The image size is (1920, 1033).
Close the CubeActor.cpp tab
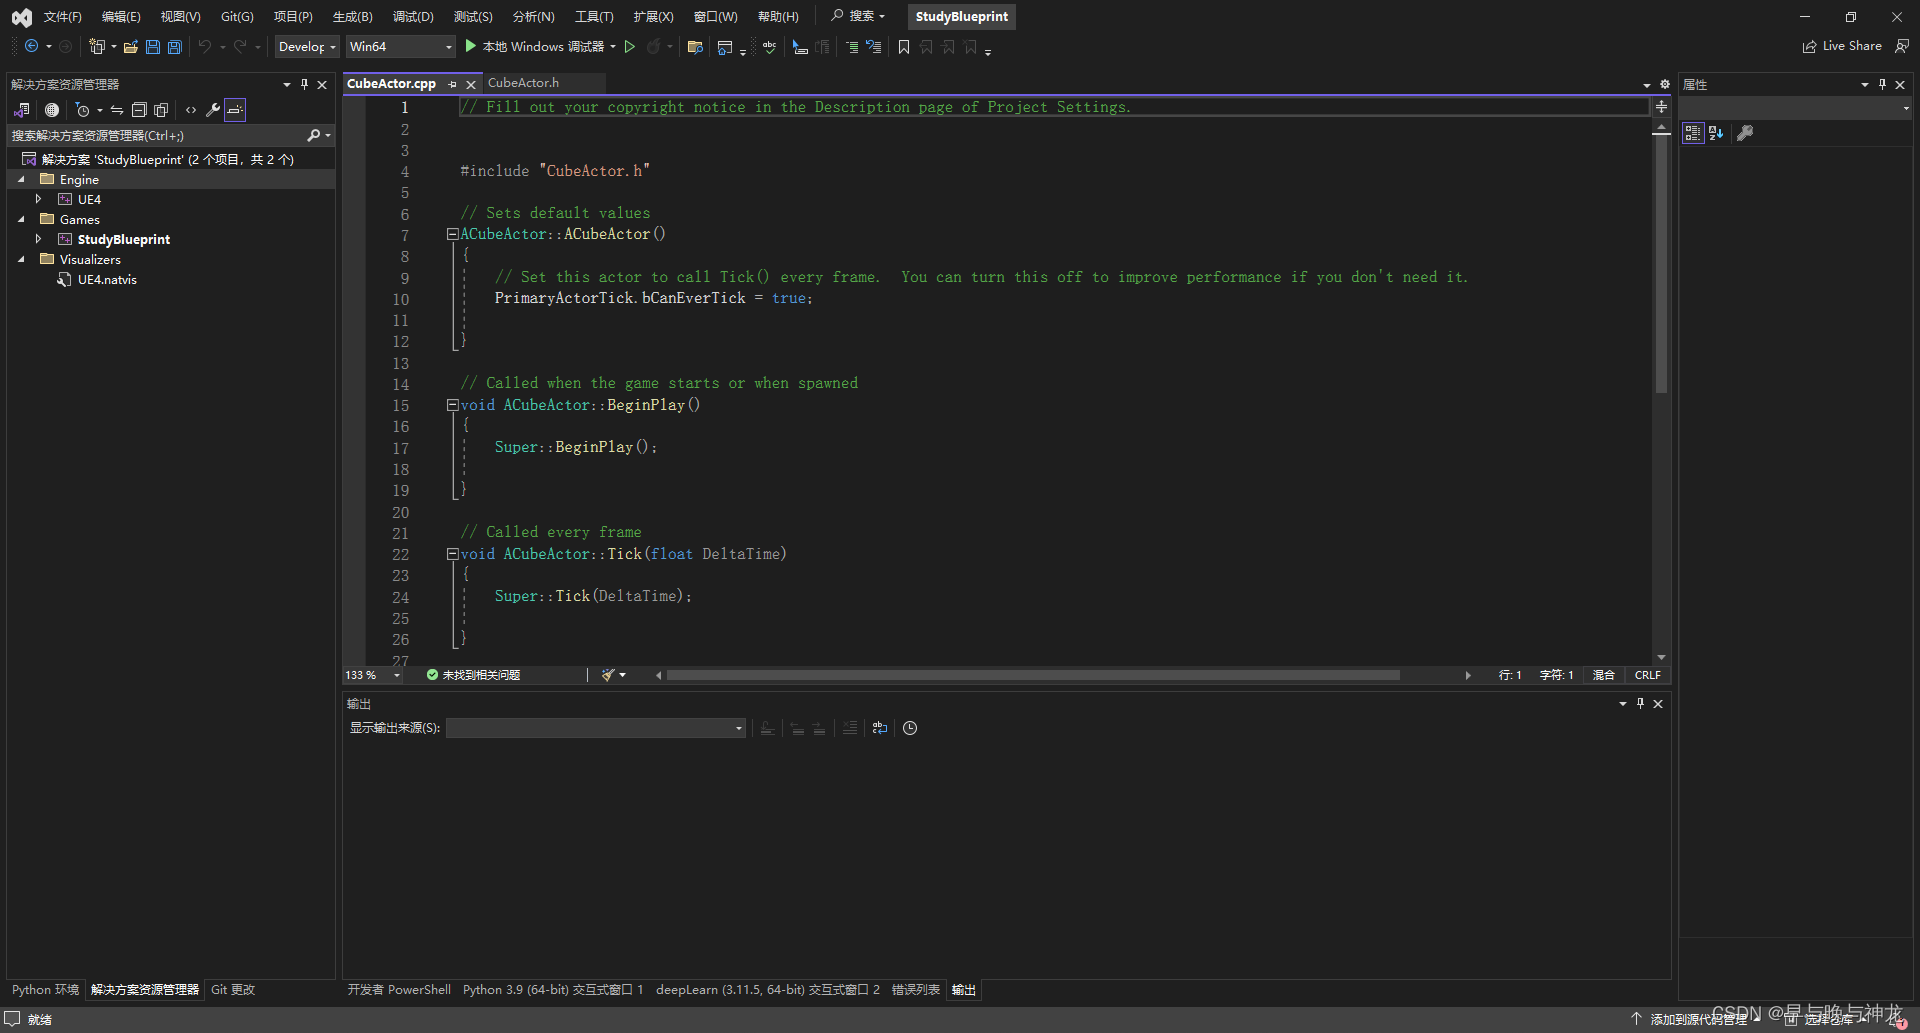click(x=470, y=85)
